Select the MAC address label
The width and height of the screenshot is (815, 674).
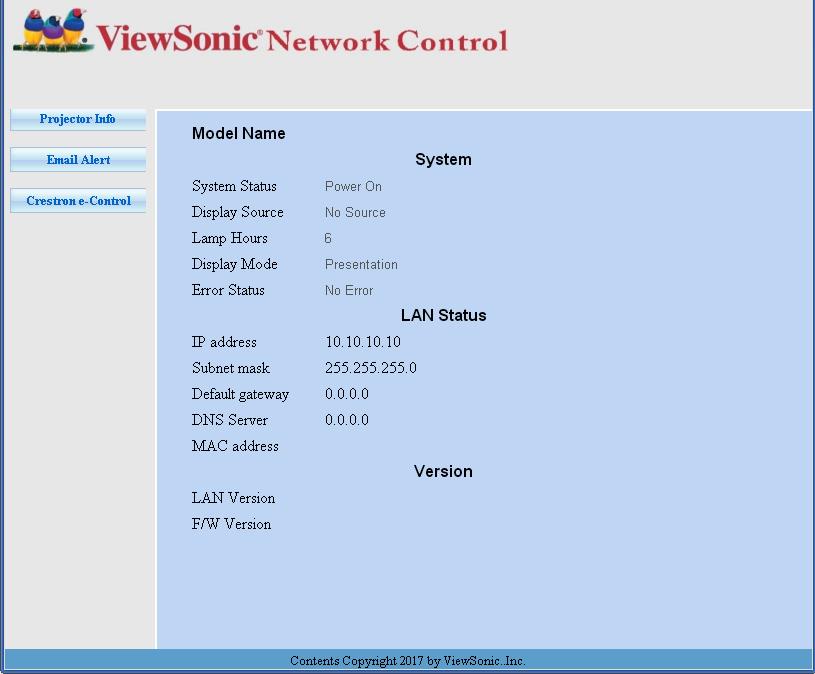pos(235,446)
